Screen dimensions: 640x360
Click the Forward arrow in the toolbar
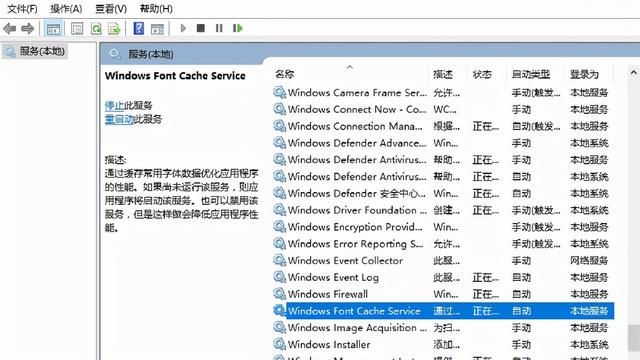click(x=28, y=28)
